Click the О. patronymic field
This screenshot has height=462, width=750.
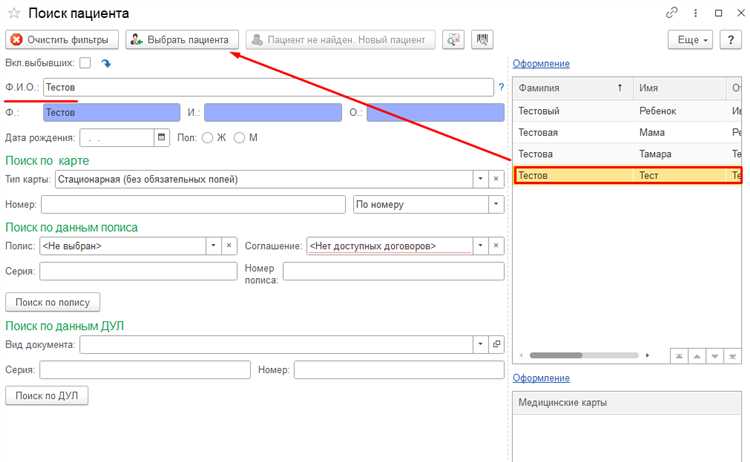(x=435, y=112)
